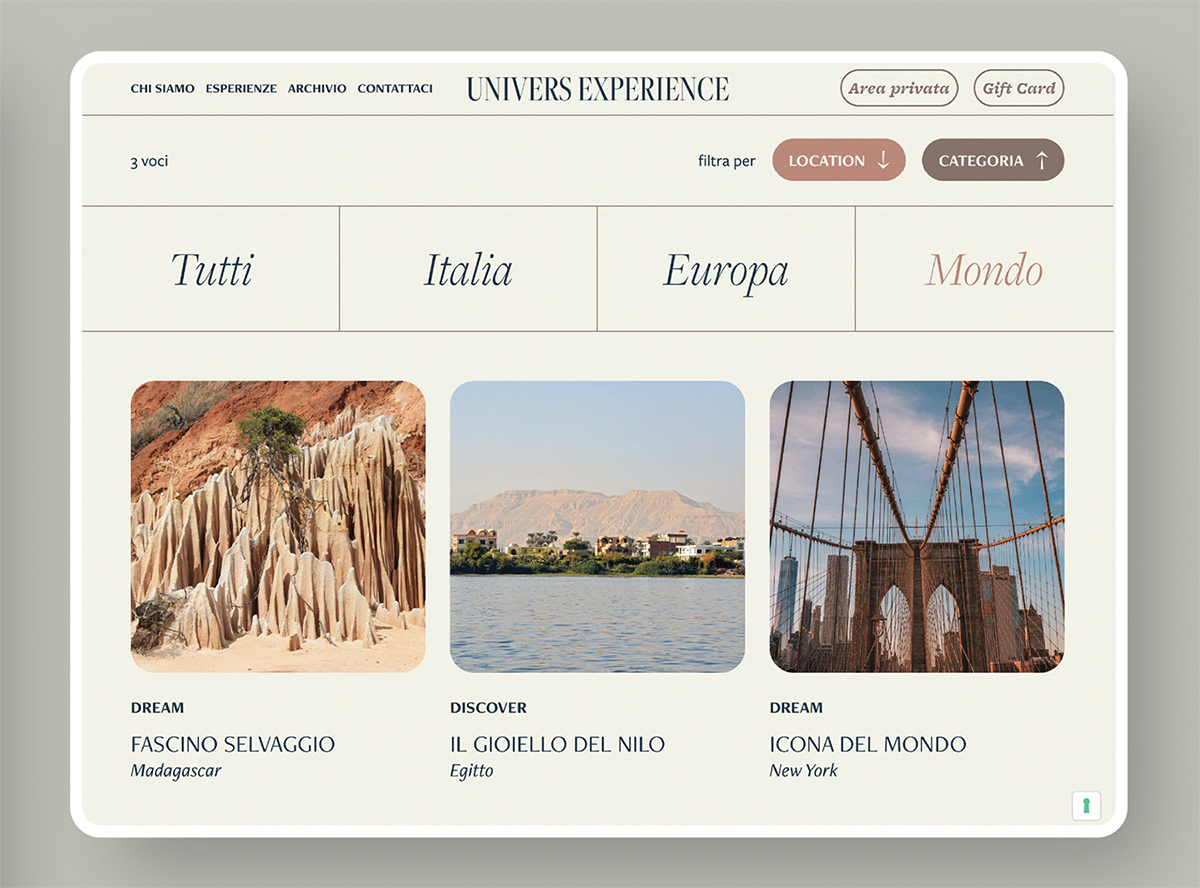Click the Univers Experience logo
Screen dimensions: 1200x888
pos(597,89)
